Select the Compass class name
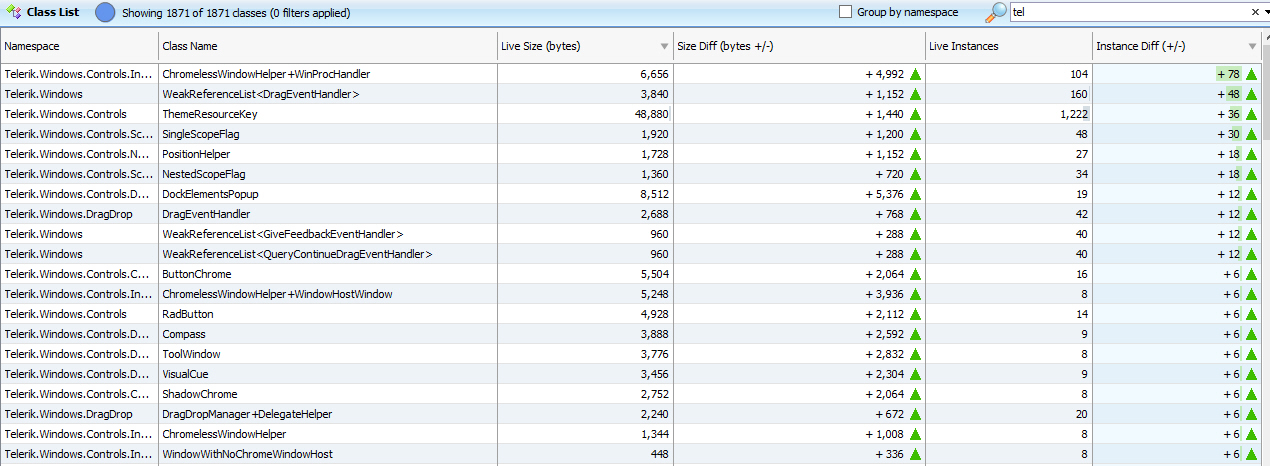This screenshot has width=1270, height=466. (184, 334)
